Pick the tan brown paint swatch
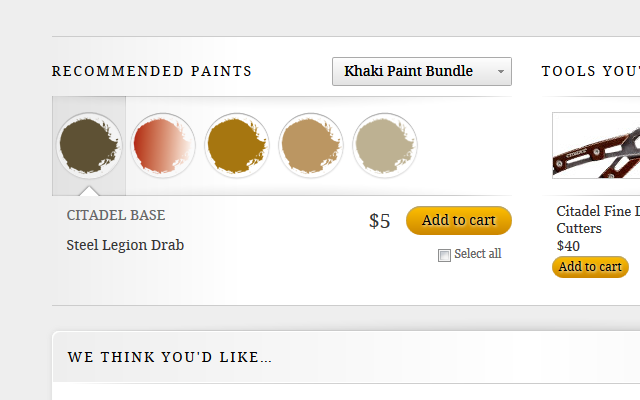Screen dimensions: 640x400 [x=311, y=145]
